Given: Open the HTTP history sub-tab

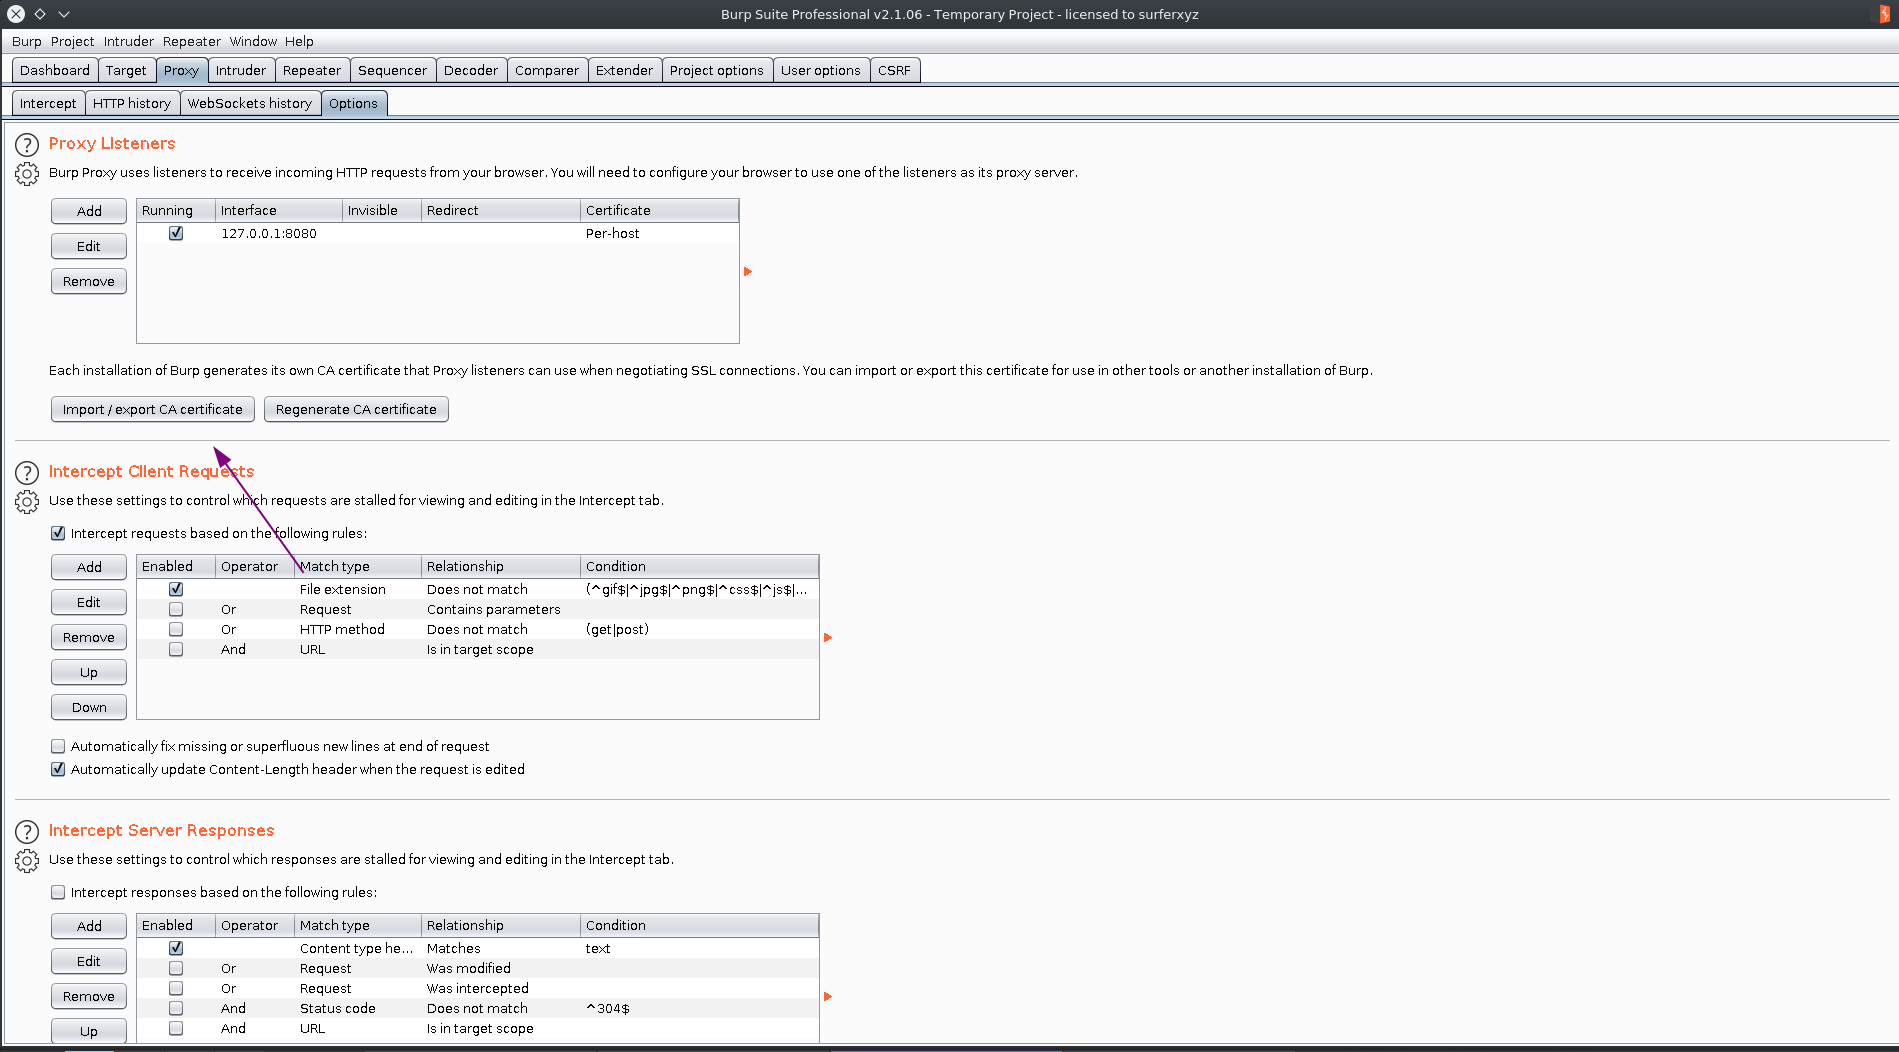Looking at the screenshot, I should (x=132, y=103).
